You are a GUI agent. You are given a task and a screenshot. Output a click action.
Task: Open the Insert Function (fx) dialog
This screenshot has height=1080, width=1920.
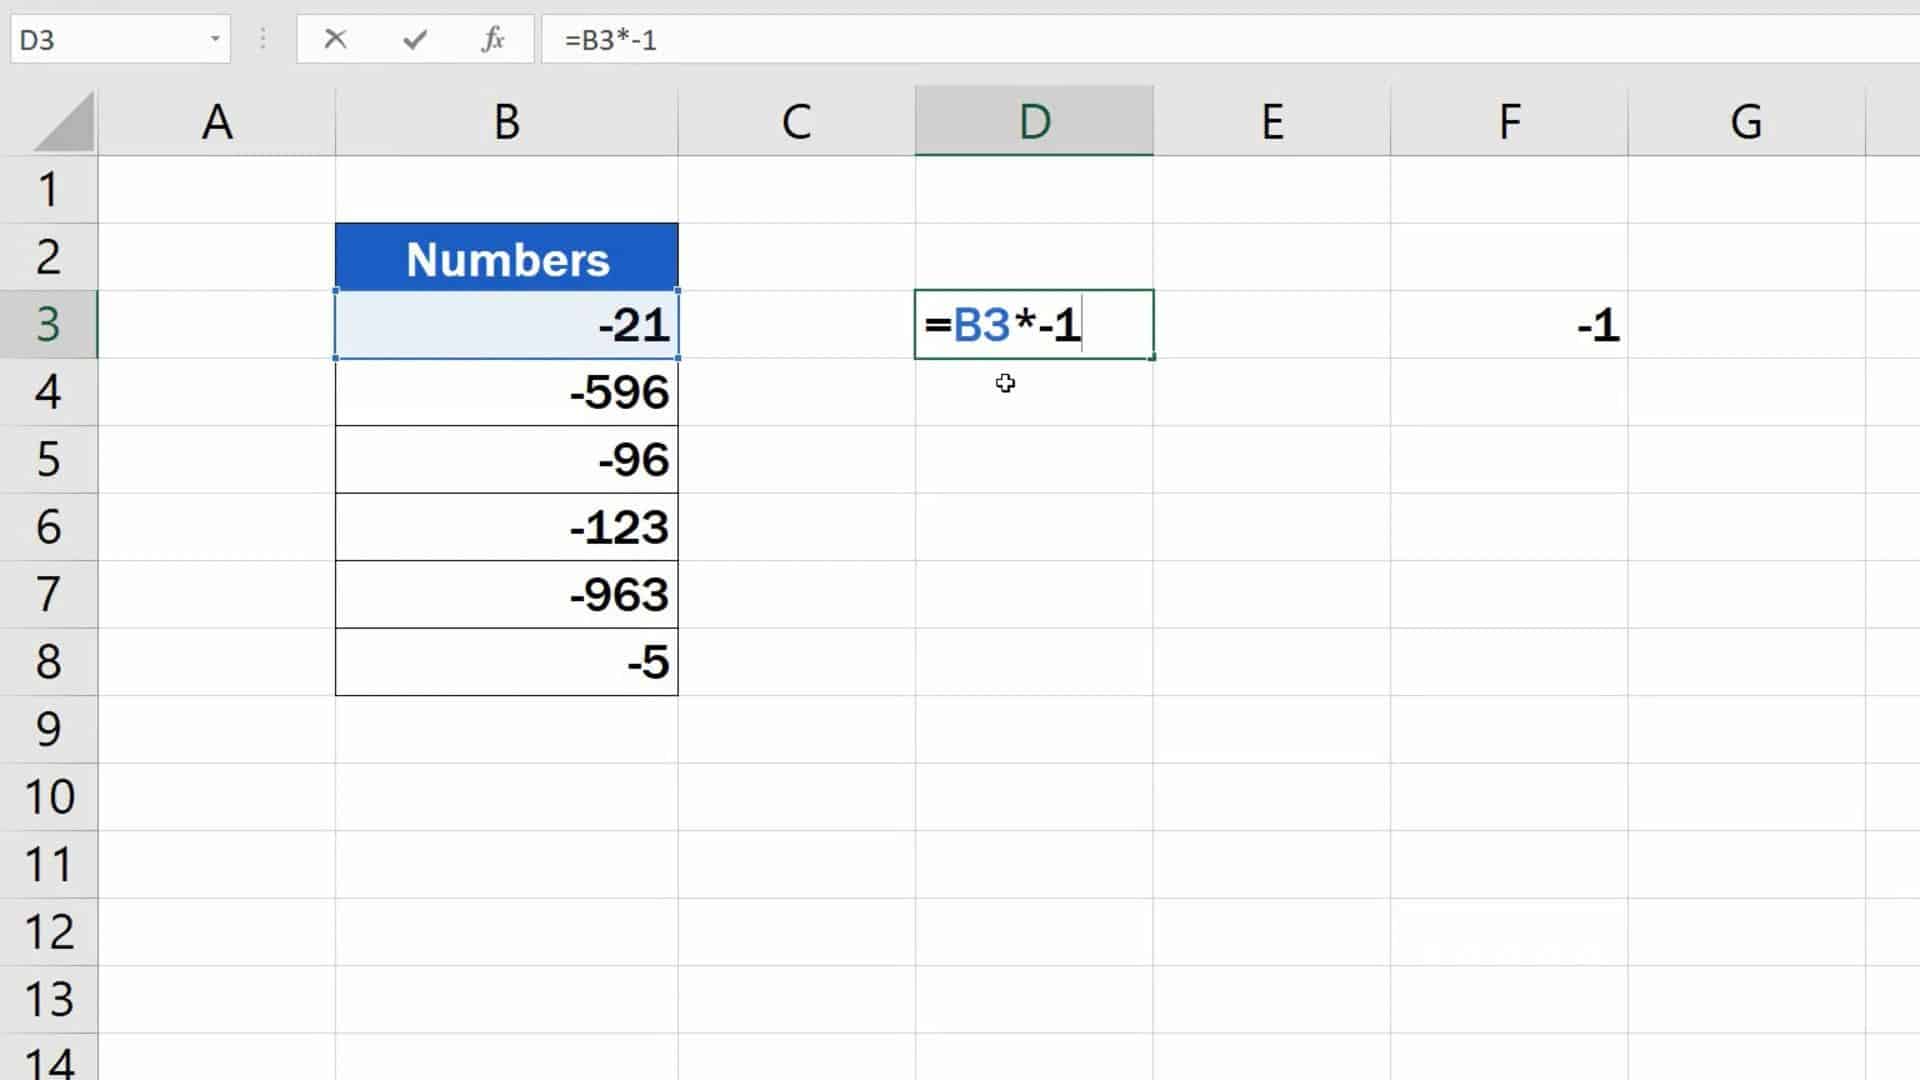pos(492,40)
